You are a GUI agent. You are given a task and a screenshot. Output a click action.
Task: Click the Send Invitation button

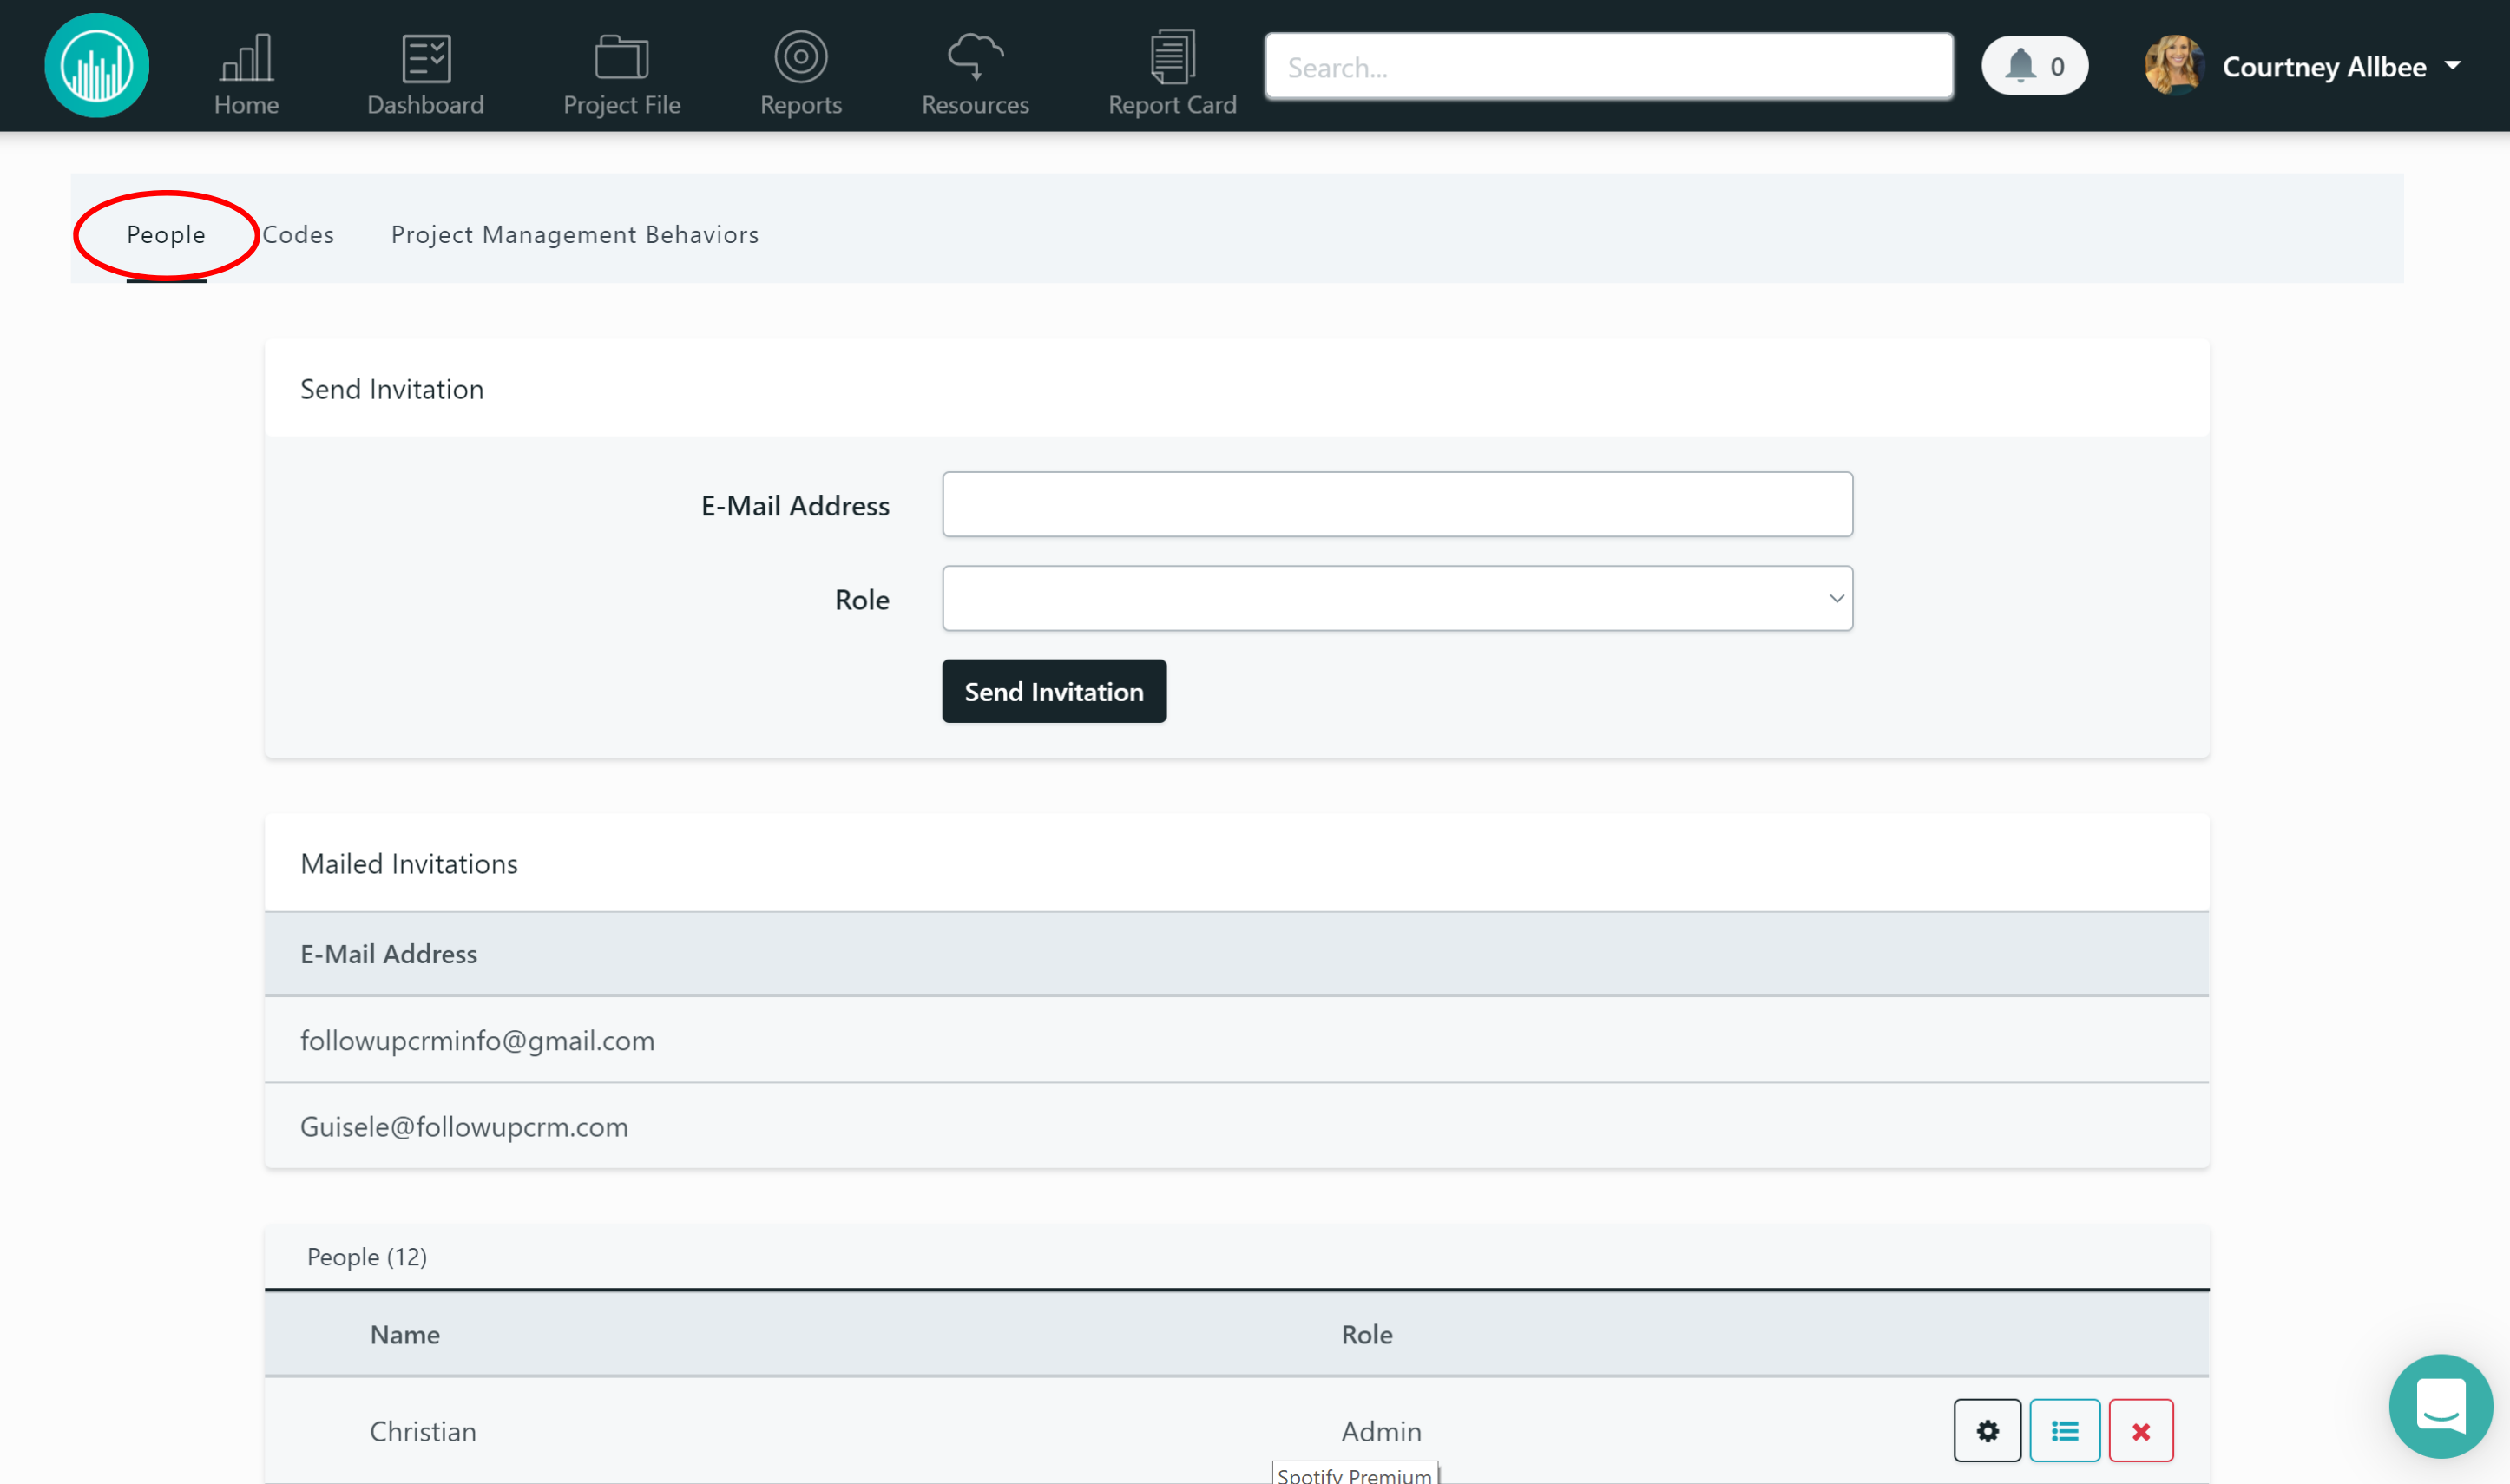(1054, 692)
